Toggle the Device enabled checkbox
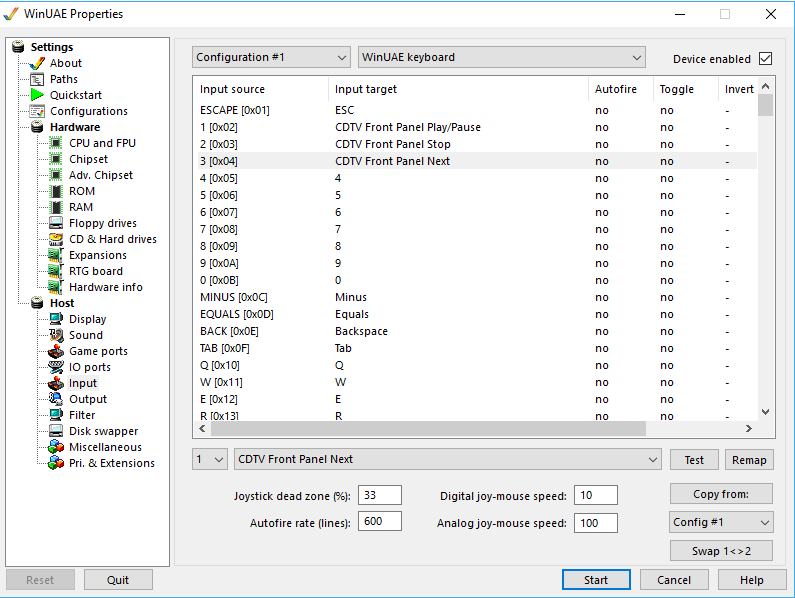 pyautogui.click(x=766, y=59)
